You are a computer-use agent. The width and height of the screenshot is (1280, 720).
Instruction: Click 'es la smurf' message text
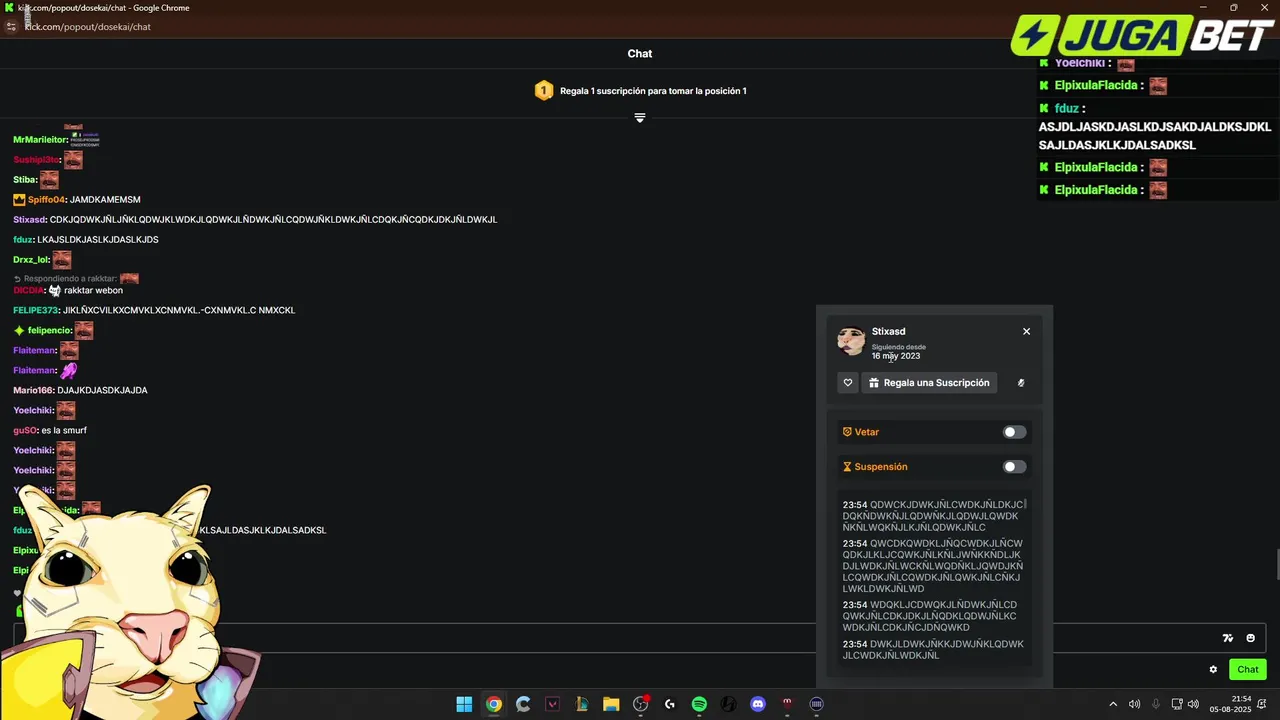(x=64, y=430)
